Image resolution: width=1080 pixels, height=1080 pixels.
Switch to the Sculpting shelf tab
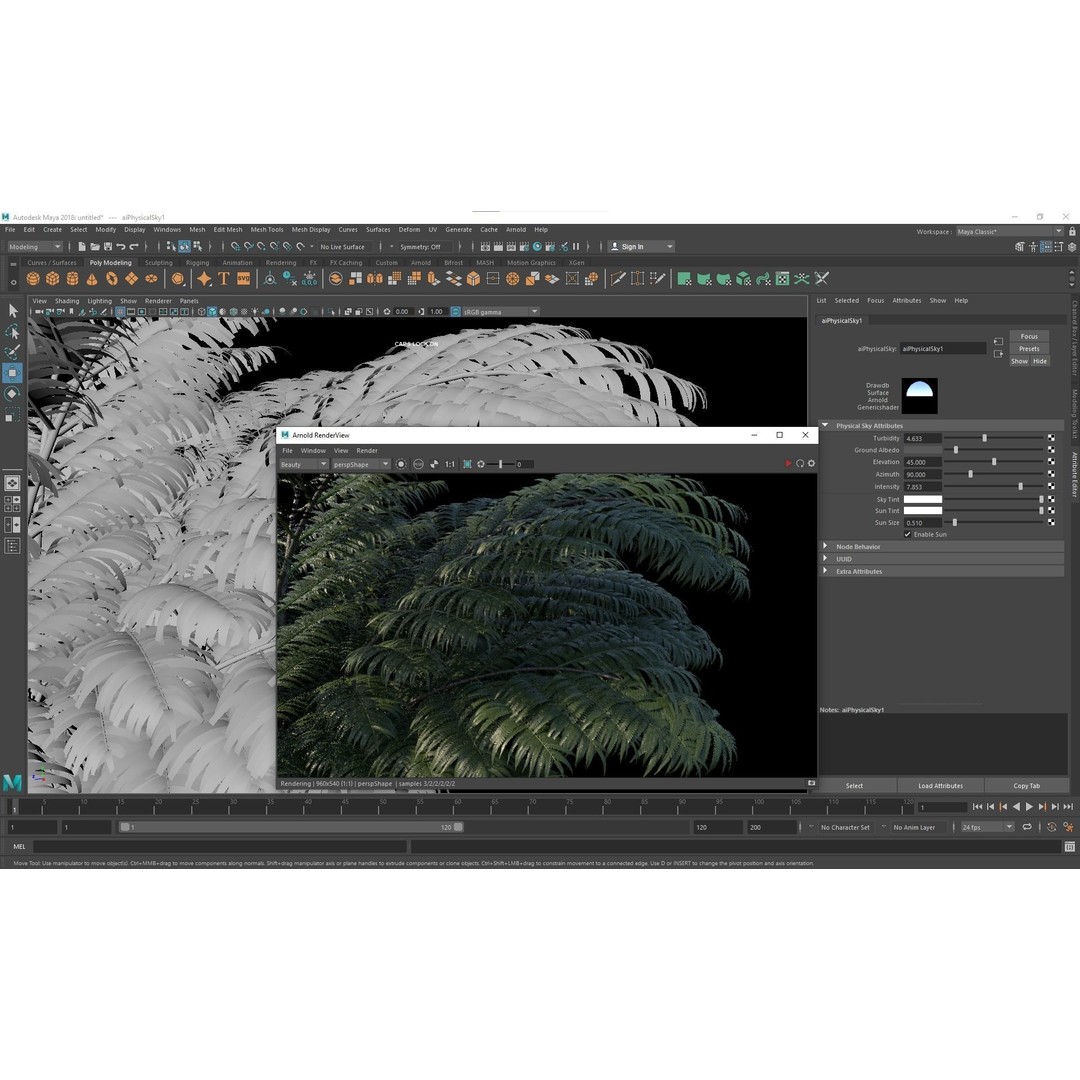point(158,263)
